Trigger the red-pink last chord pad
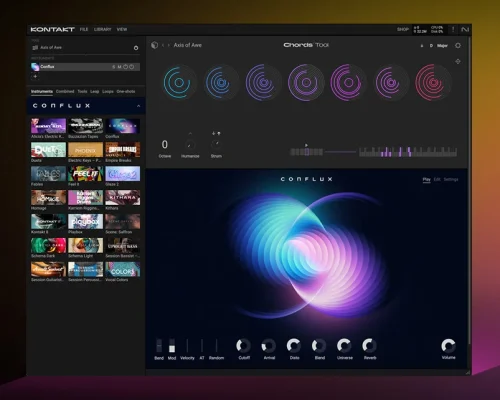Image resolution: width=500 pixels, height=400 pixels. coord(432,82)
